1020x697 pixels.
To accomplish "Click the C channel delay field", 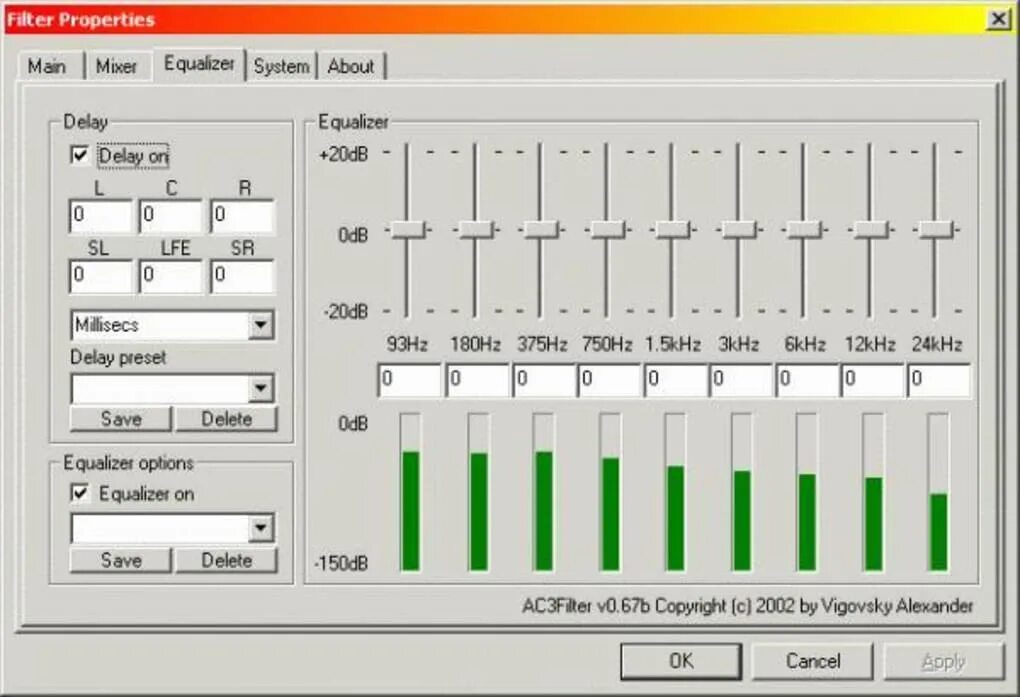I will pyautogui.click(x=170, y=216).
